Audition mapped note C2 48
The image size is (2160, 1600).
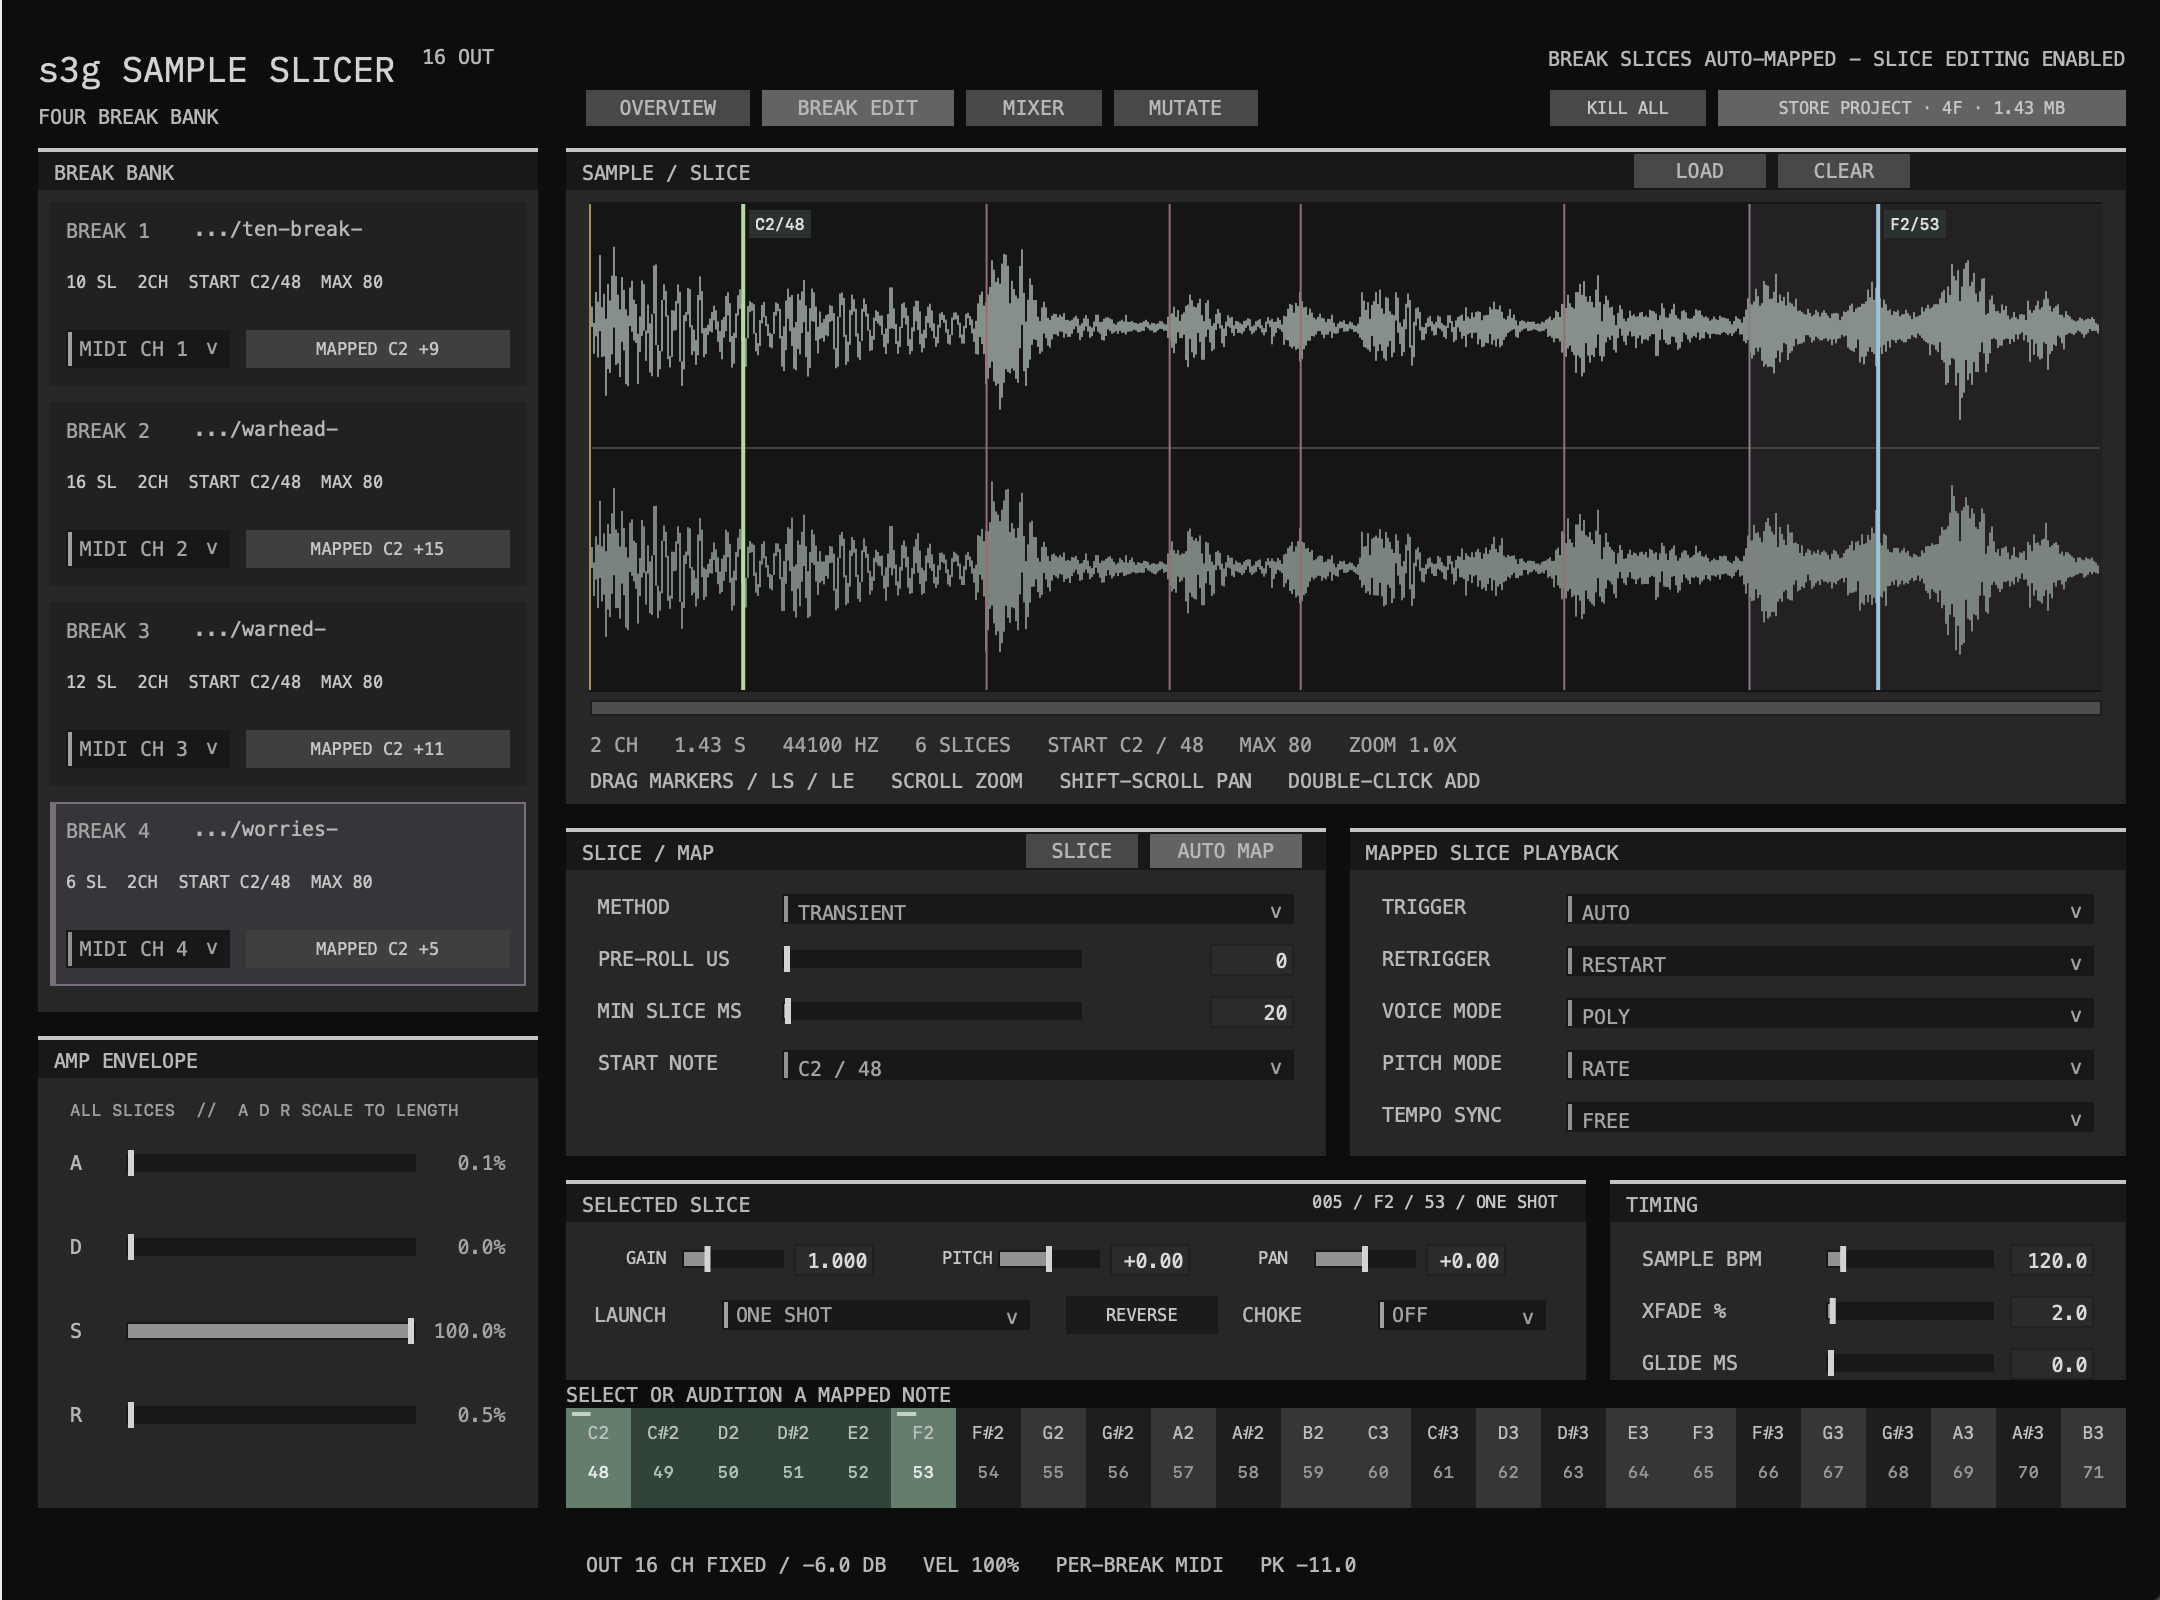[598, 1457]
